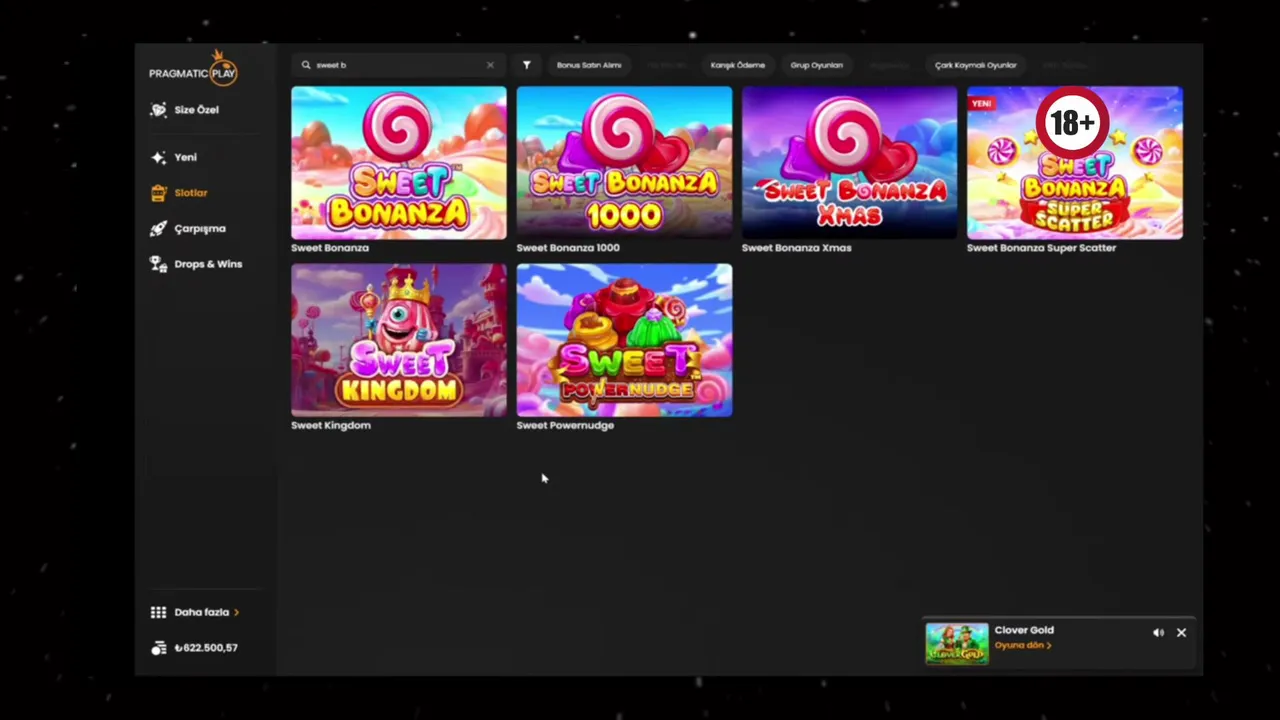Viewport: 1280px width, 720px height.
Task: Open the Sweet Bonanza 1000 game thumbnail
Action: pyautogui.click(x=624, y=163)
